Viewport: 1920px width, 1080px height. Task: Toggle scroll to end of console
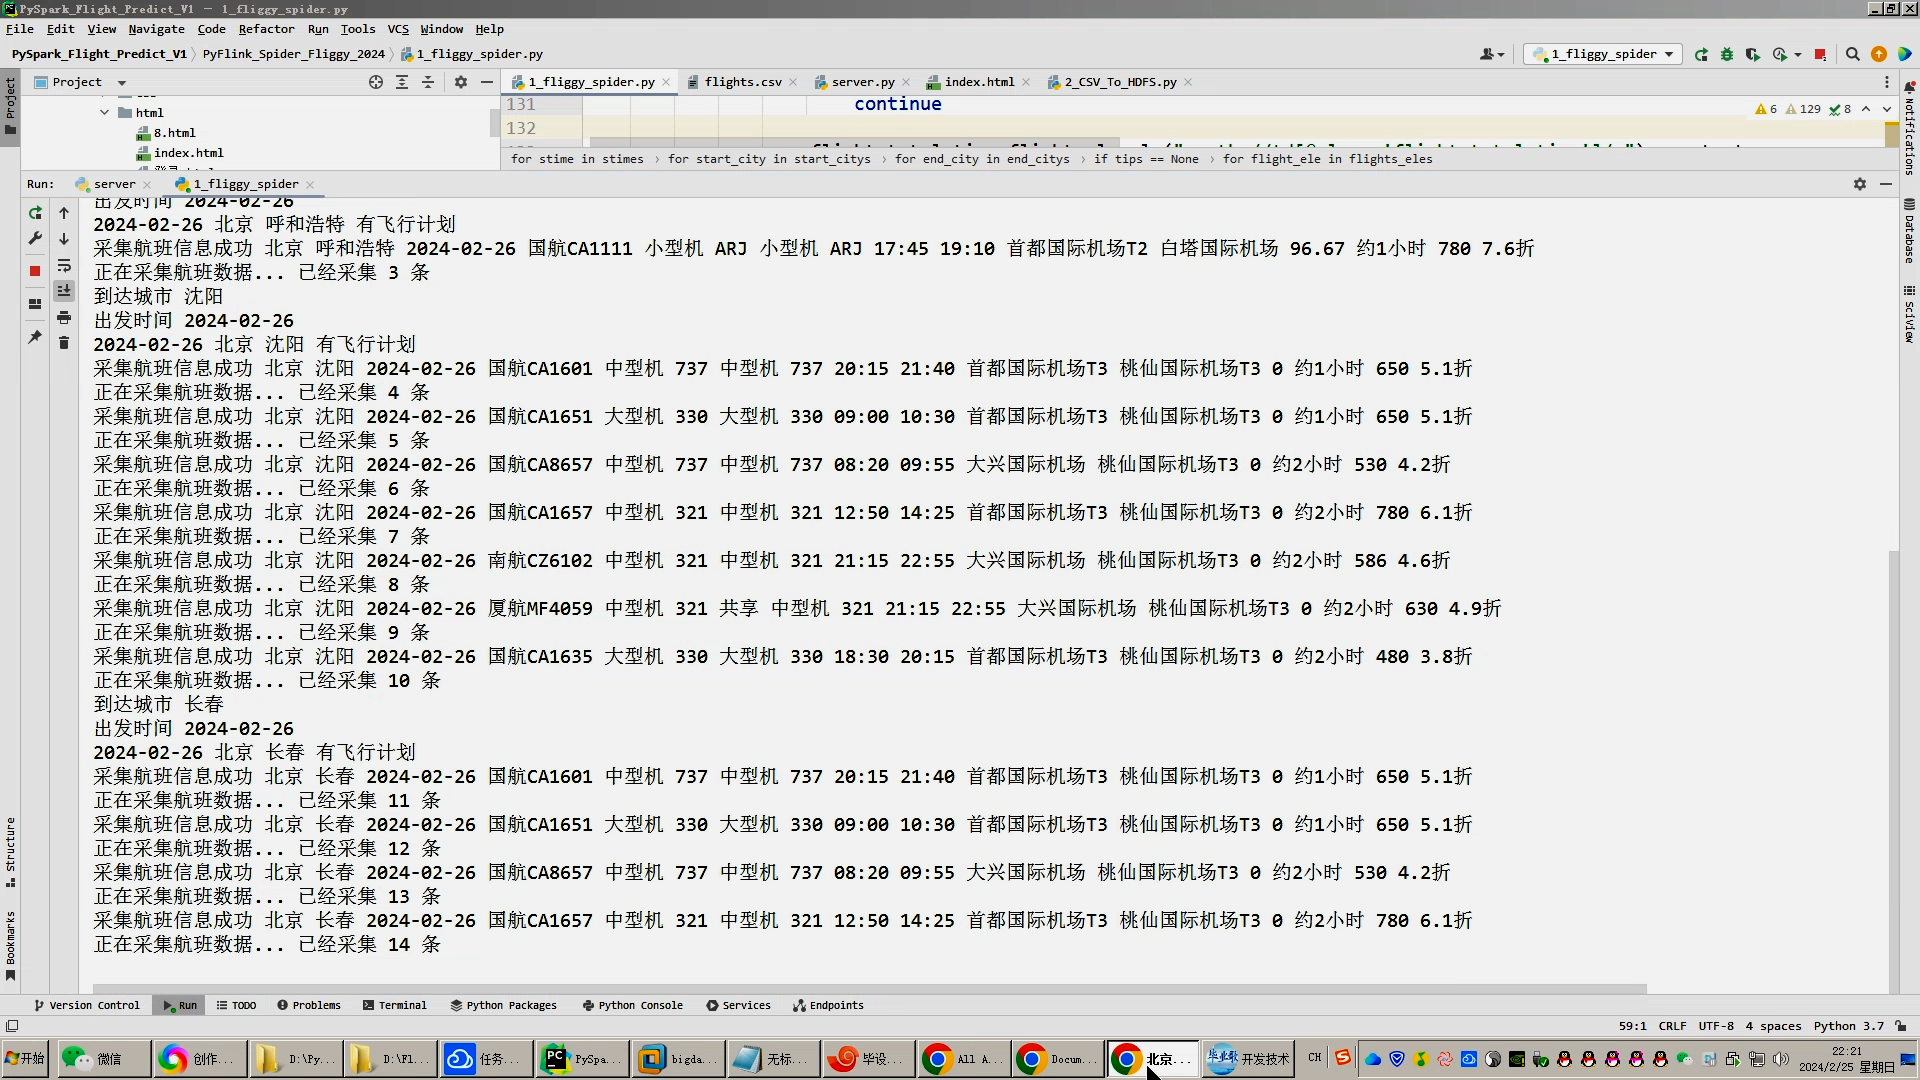click(x=64, y=291)
